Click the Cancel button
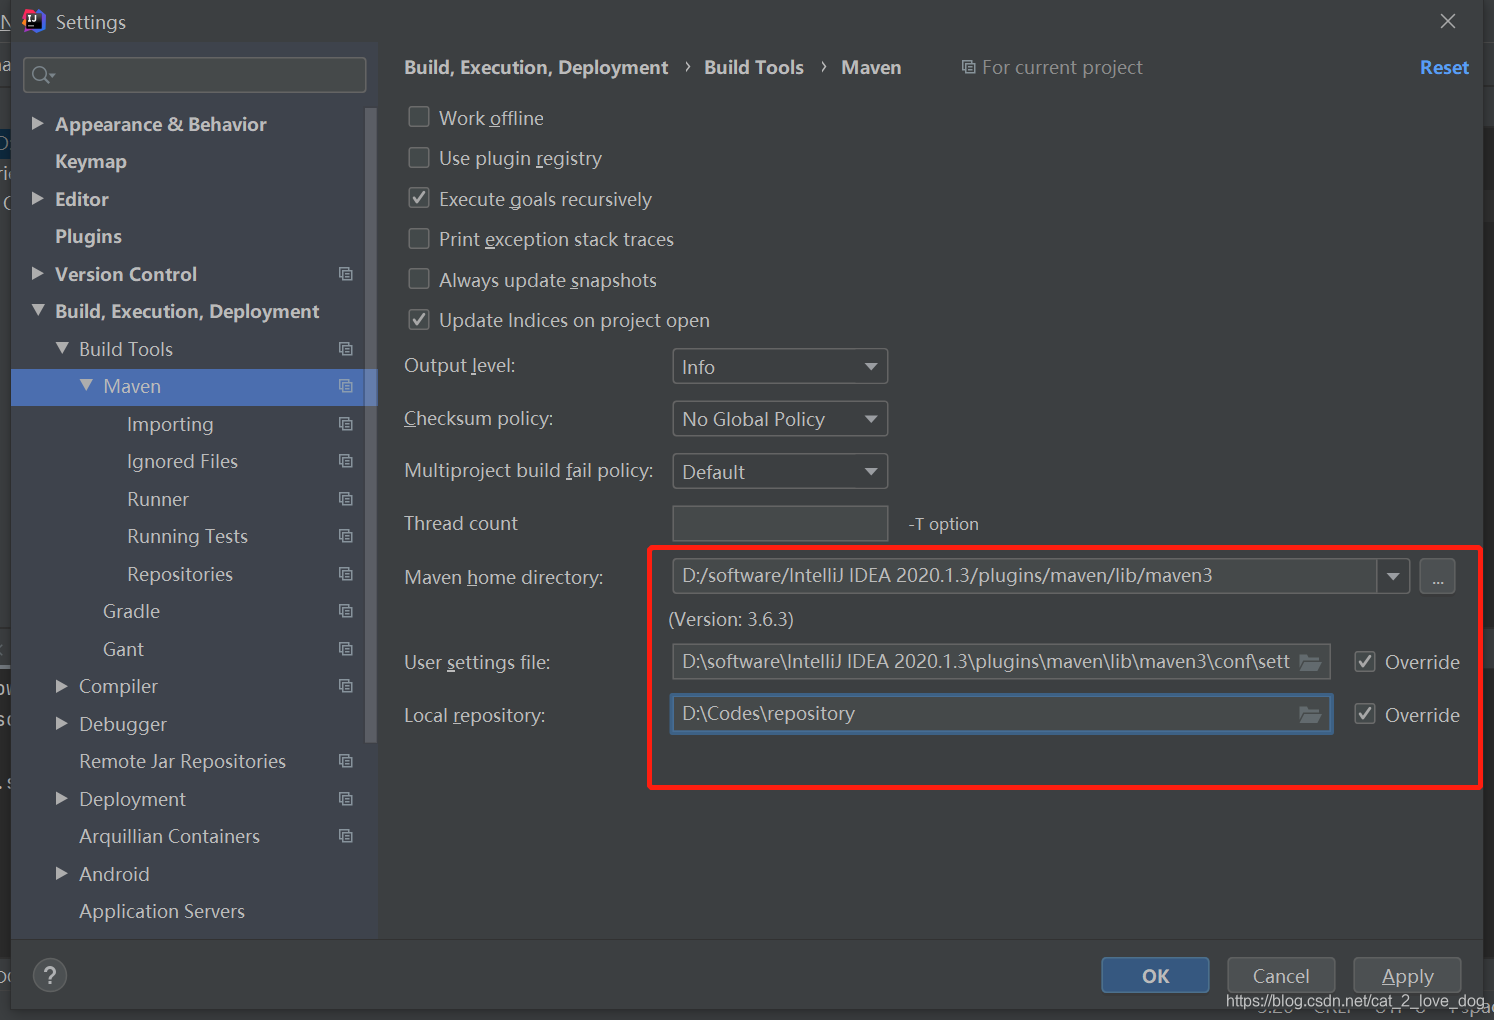The width and height of the screenshot is (1494, 1020). 1281,975
